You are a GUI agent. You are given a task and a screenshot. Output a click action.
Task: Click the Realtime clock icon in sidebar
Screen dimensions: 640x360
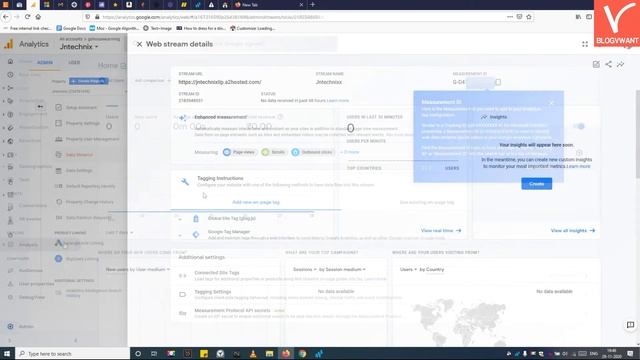10,75
